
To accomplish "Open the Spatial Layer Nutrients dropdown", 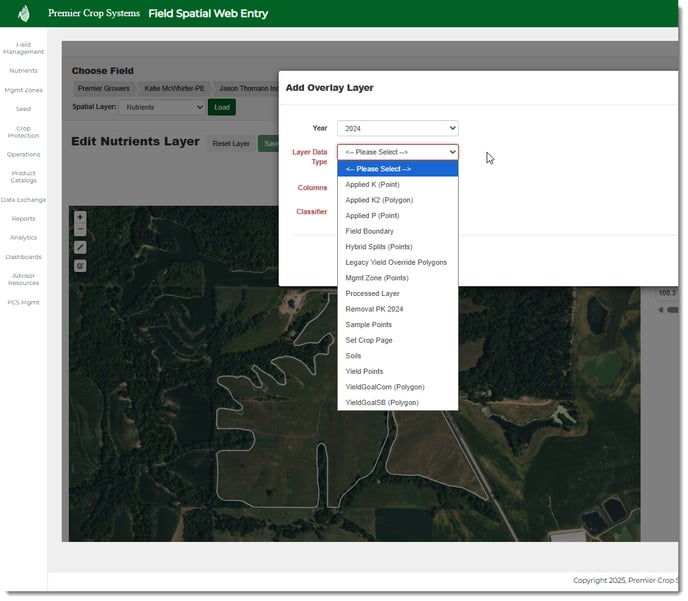I will point(161,107).
